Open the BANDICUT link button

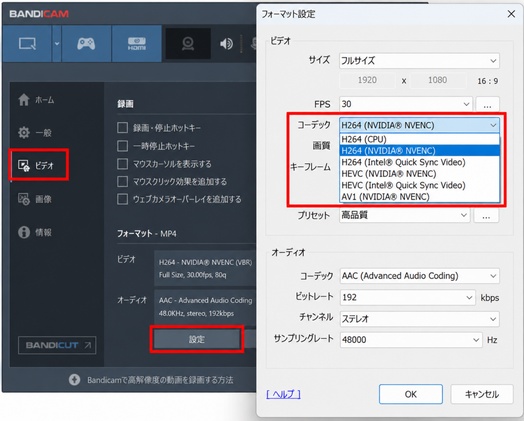pos(57,345)
